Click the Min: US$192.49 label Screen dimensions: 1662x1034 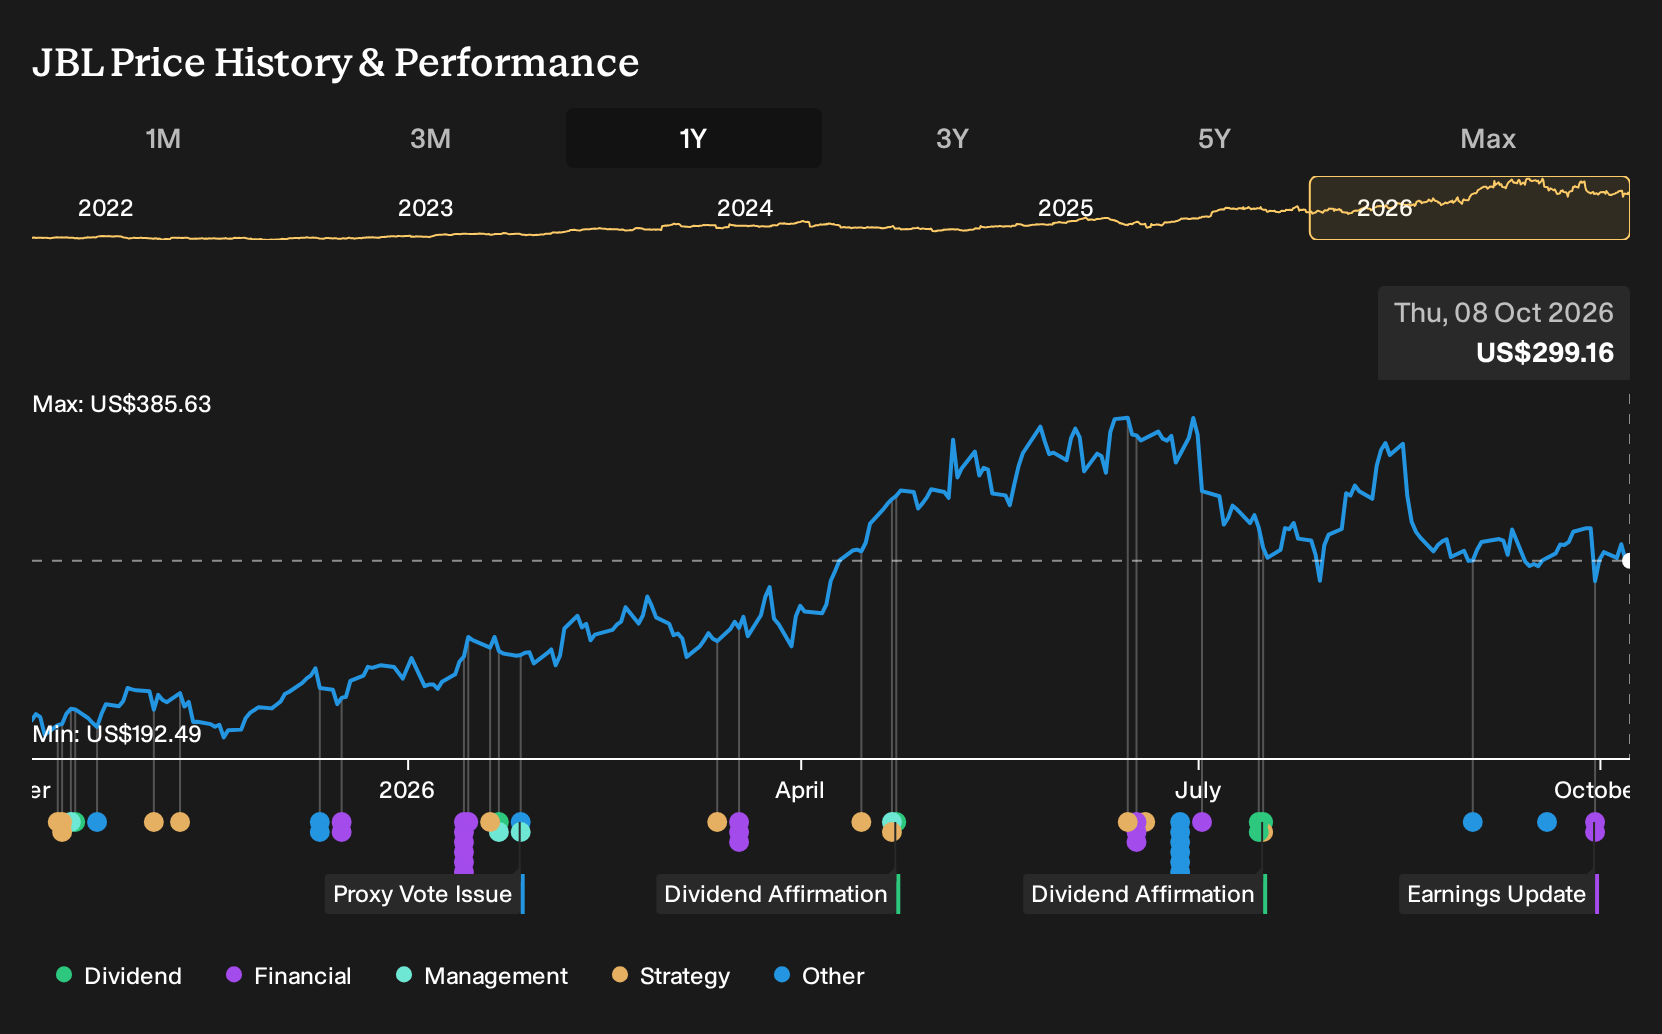[x=117, y=734]
